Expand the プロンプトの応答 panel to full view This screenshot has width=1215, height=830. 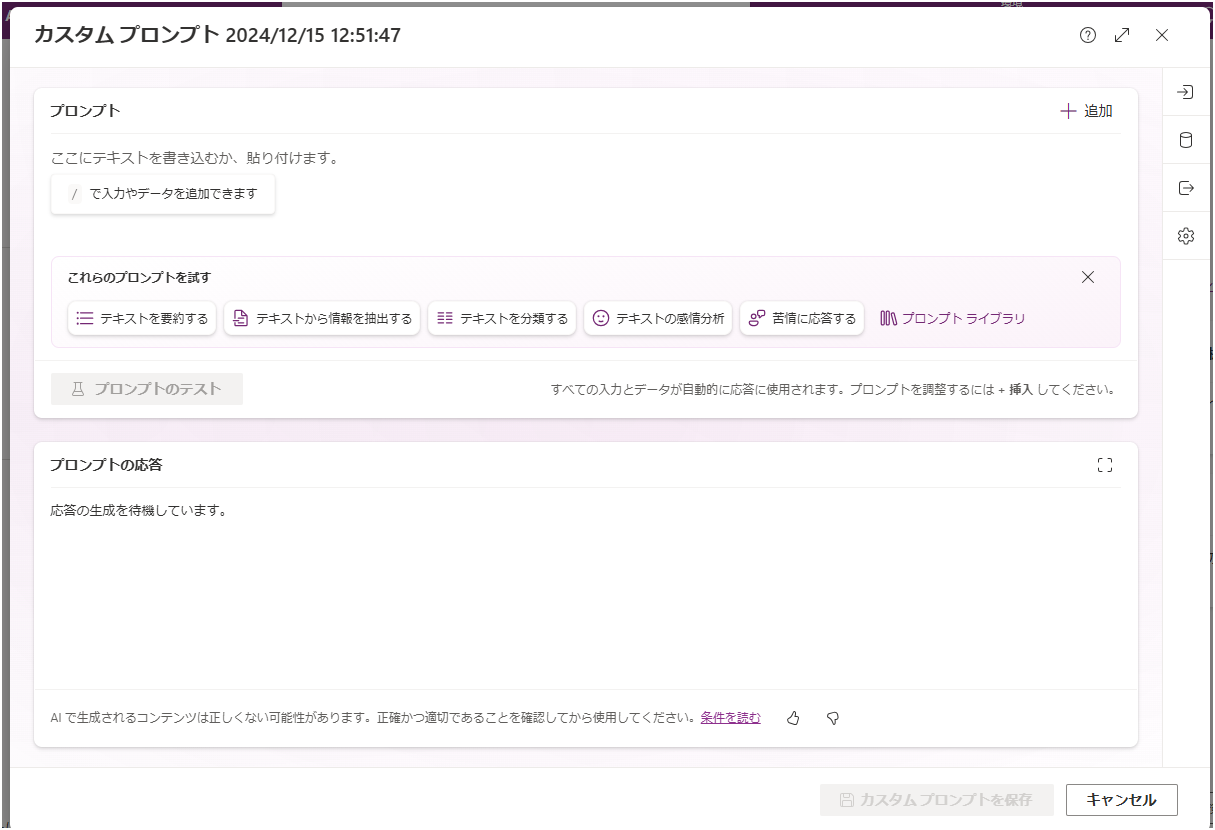tap(1104, 465)
